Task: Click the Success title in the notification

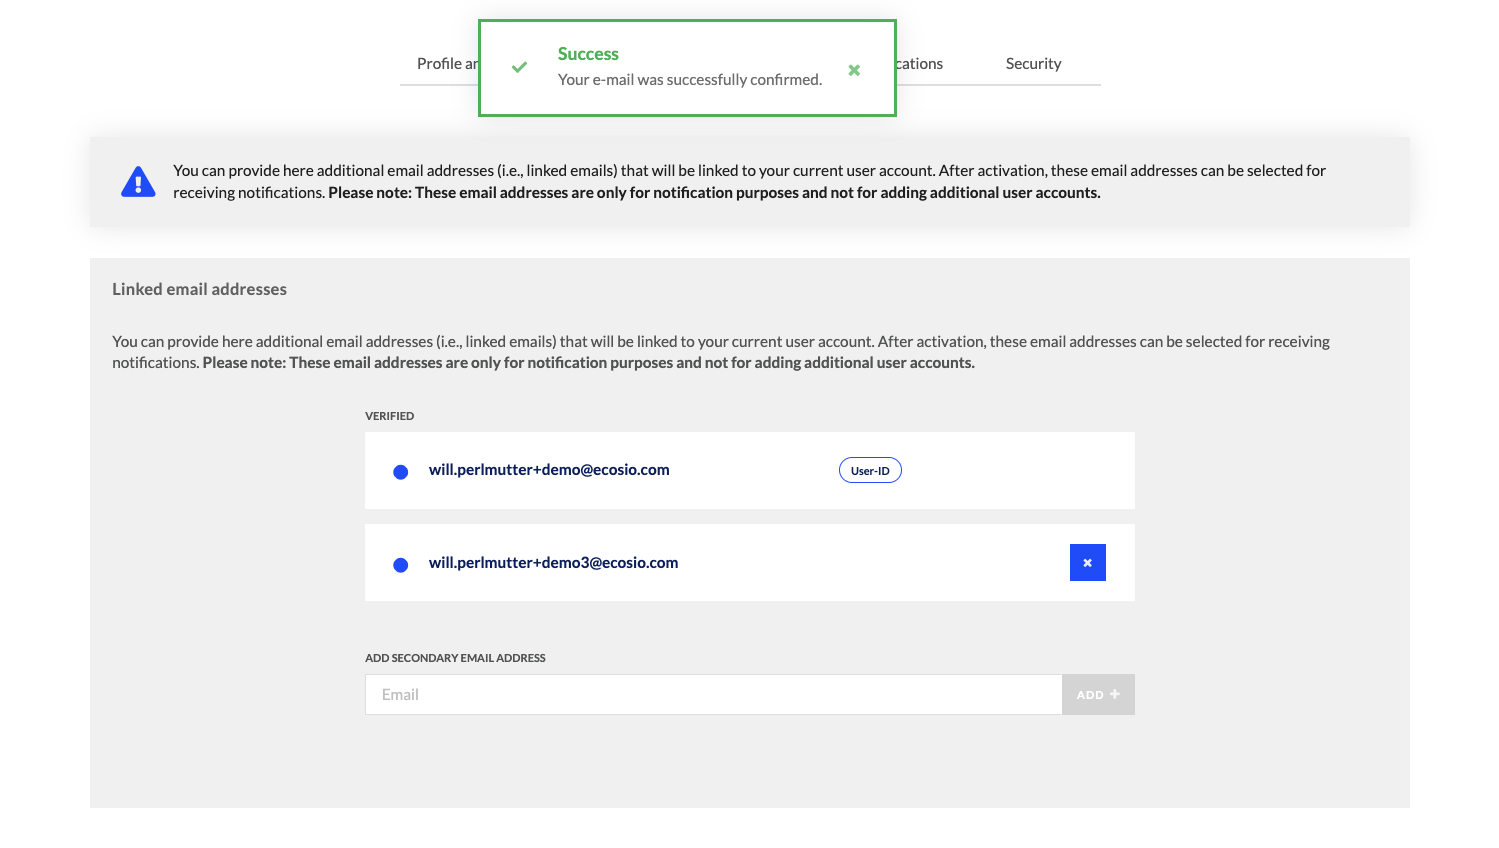Action: (588, 54)
